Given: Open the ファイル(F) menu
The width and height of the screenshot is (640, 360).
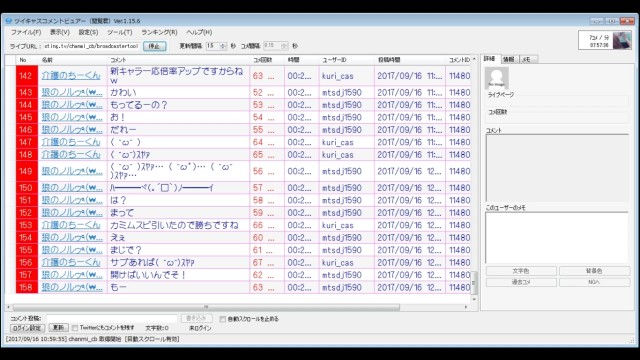Looking at the screenshot, I should 26,32.
